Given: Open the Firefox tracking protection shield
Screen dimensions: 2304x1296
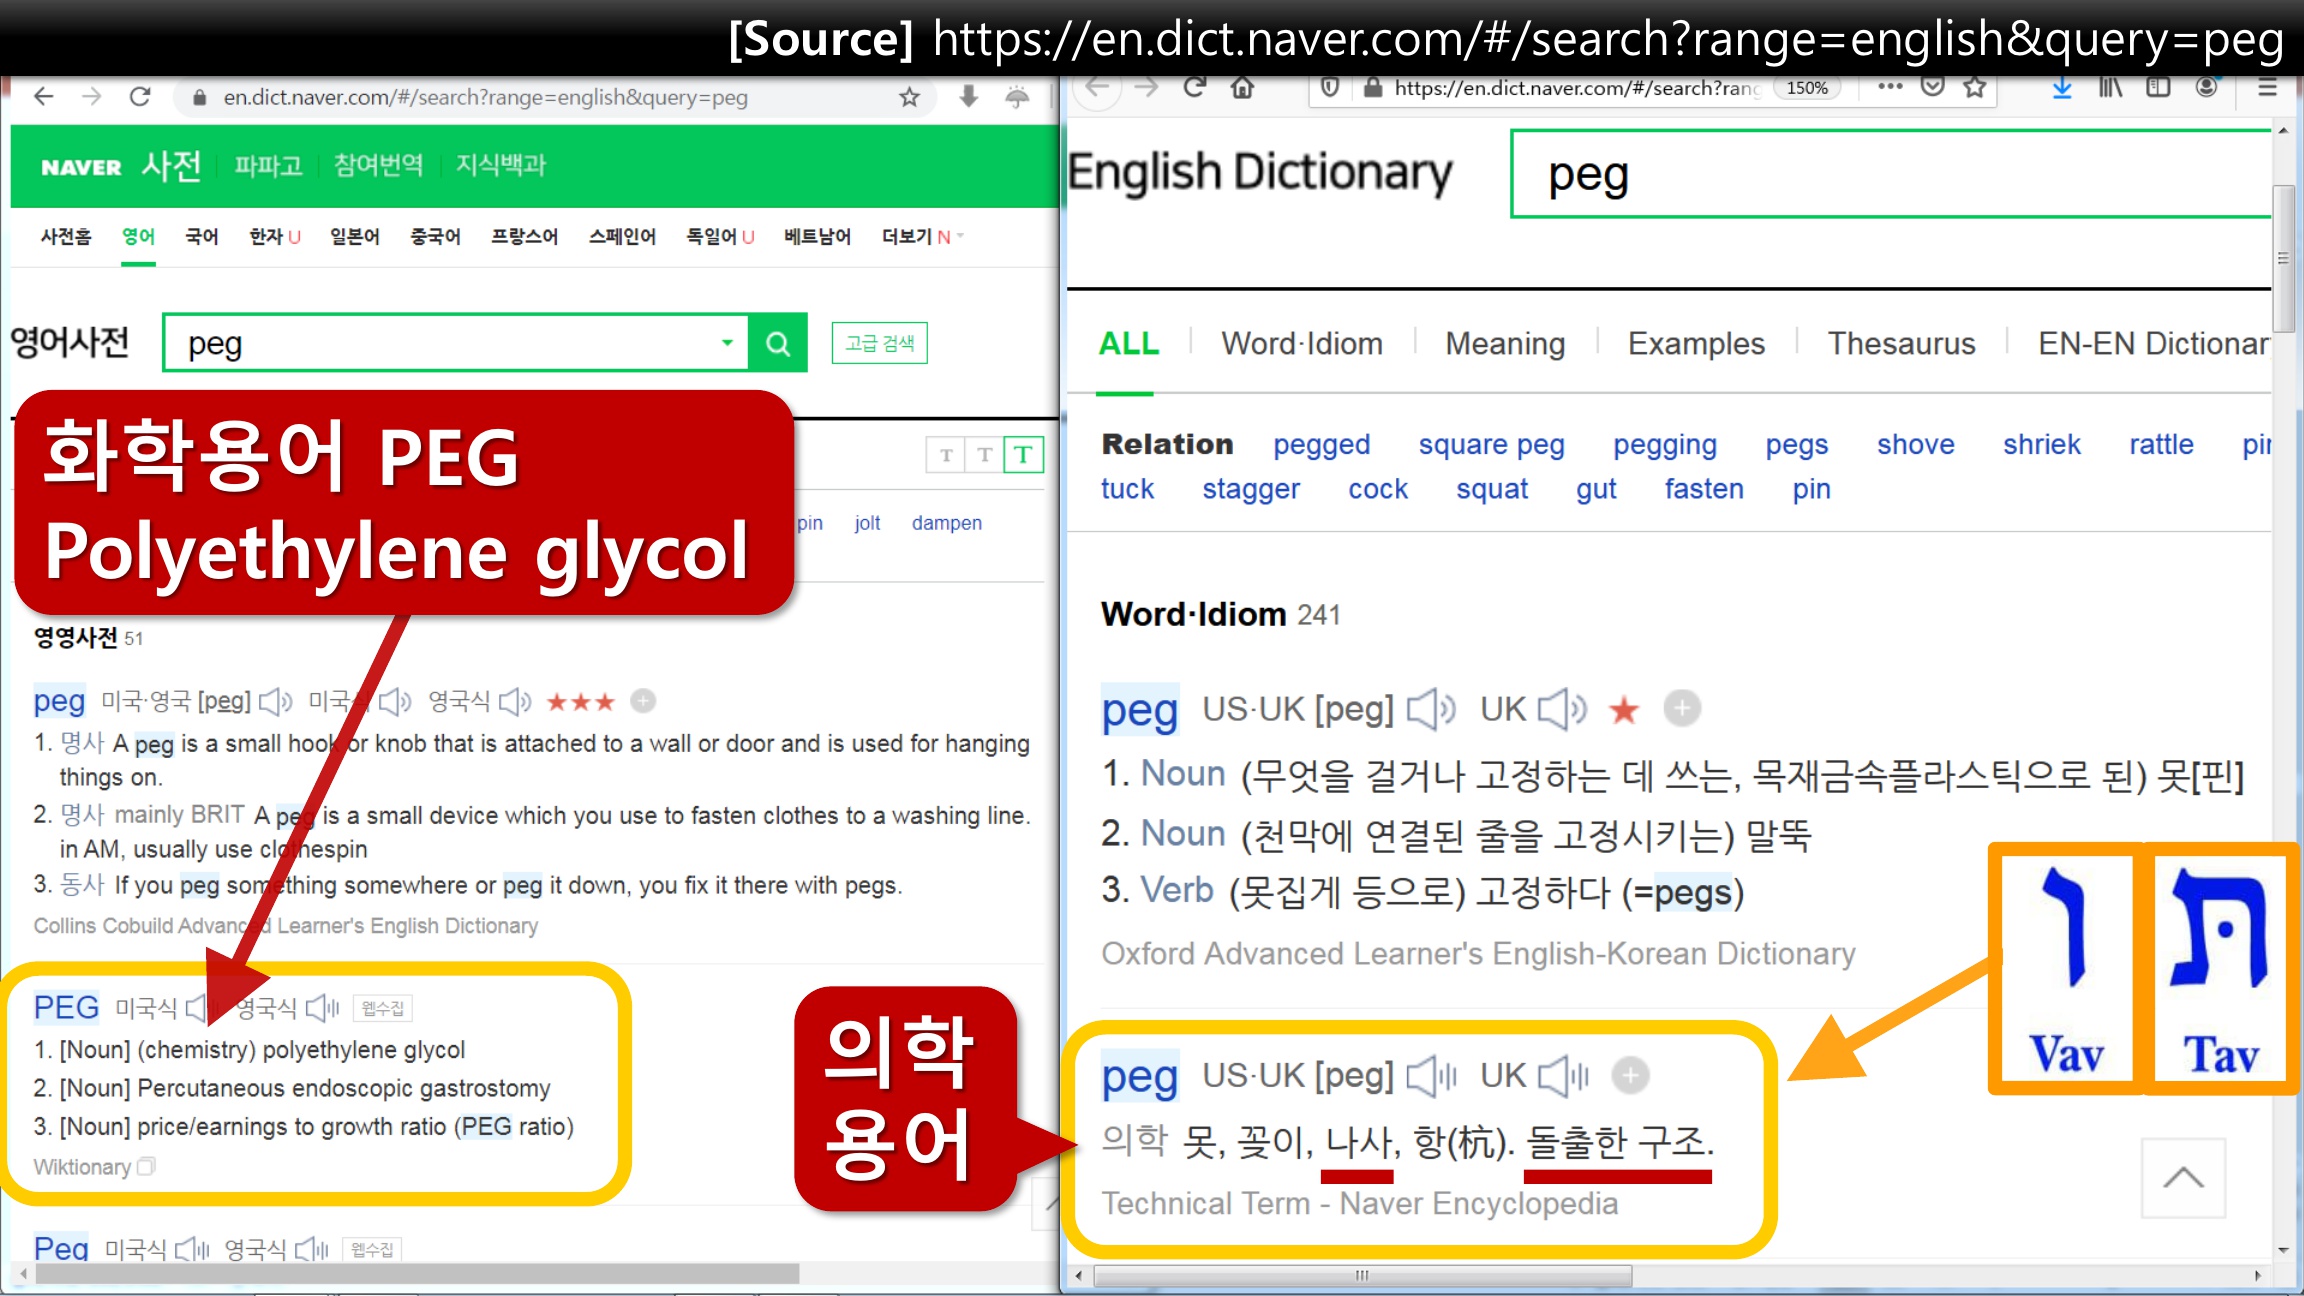Looking at the screenshot, I should (1330, 88).
